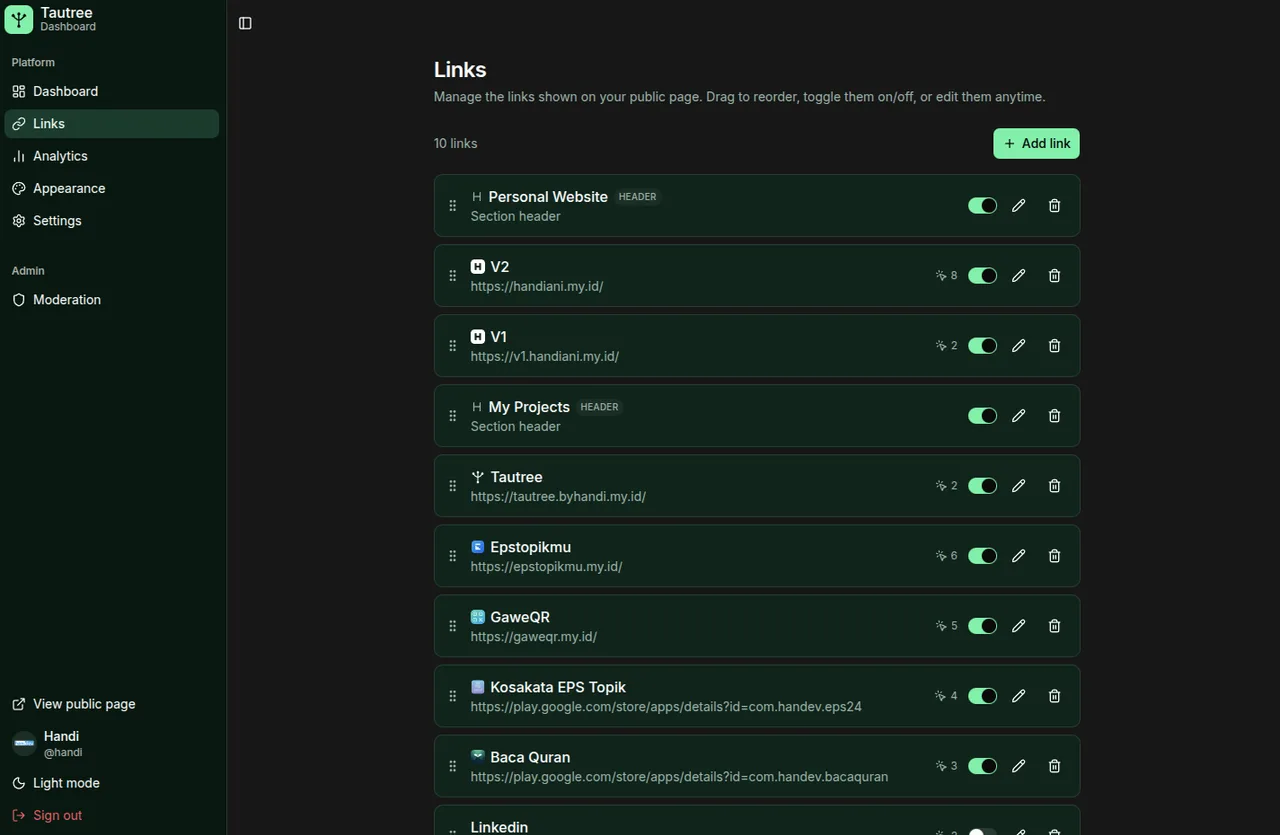Click the Tautree logo icon
1280x835 pixels.
19,19
